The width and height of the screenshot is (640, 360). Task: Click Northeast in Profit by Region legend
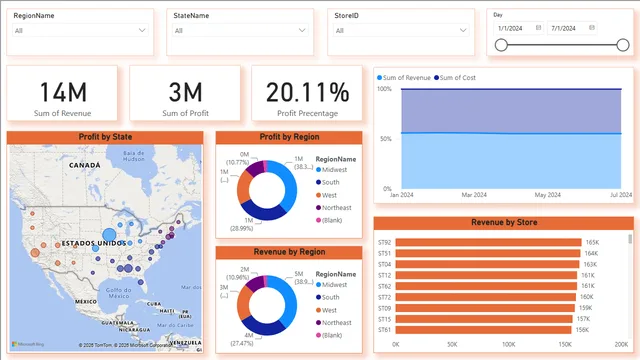pyautogui.click(x=334, y=208)
